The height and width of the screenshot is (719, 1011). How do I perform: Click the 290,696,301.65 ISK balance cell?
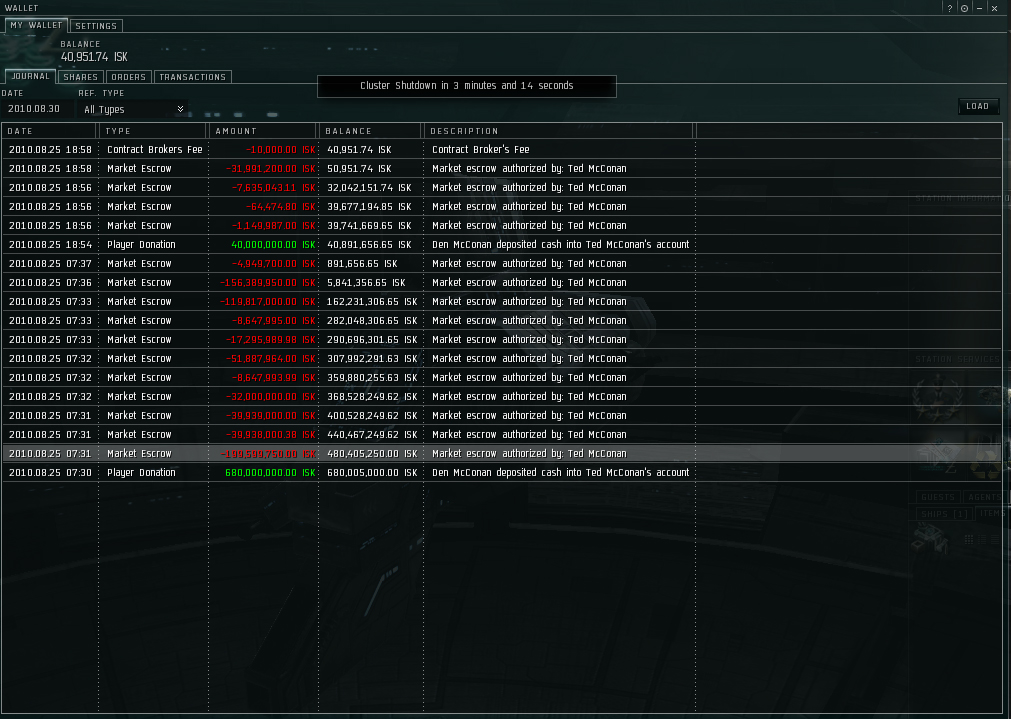tap(372, 340)
